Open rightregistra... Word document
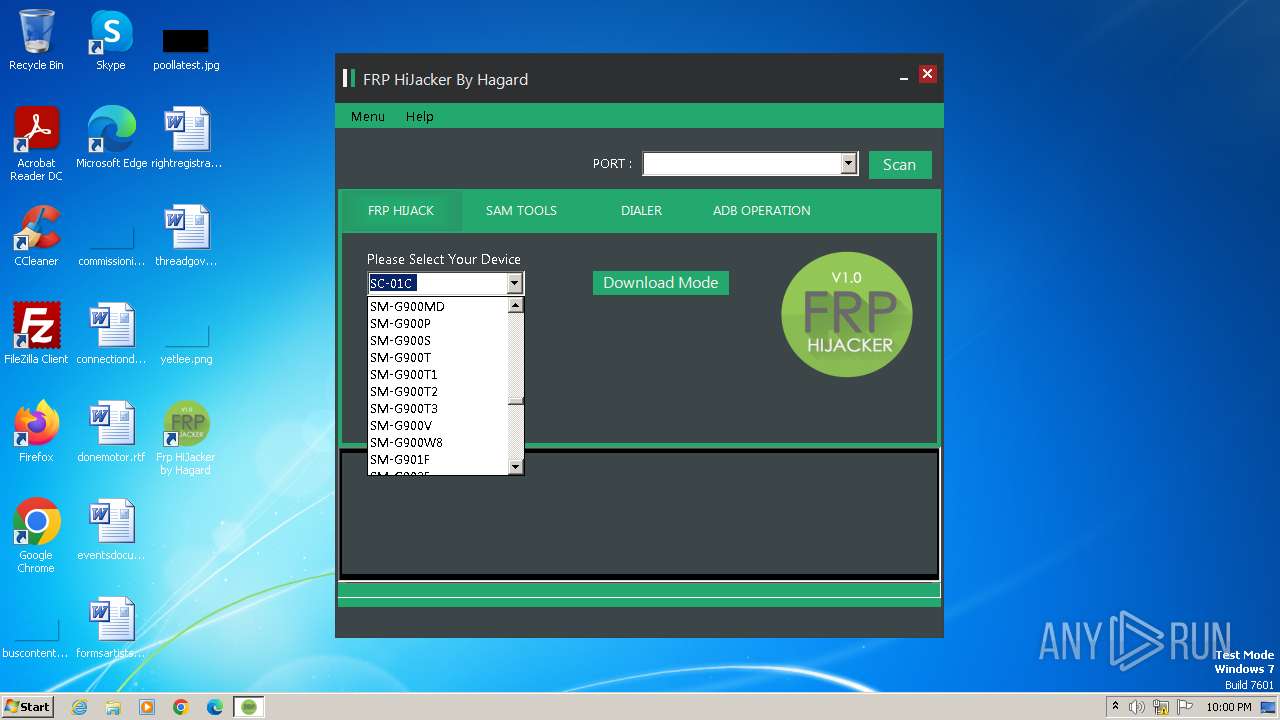 pos(186,138)
